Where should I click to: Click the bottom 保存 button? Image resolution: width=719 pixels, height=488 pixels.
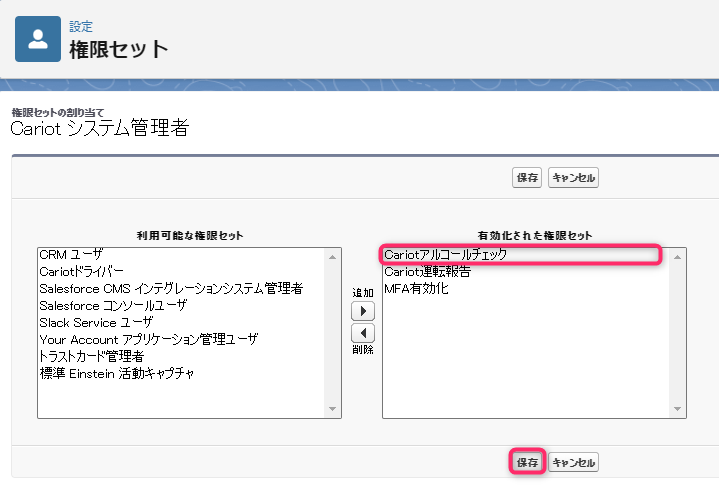(527, 462)
